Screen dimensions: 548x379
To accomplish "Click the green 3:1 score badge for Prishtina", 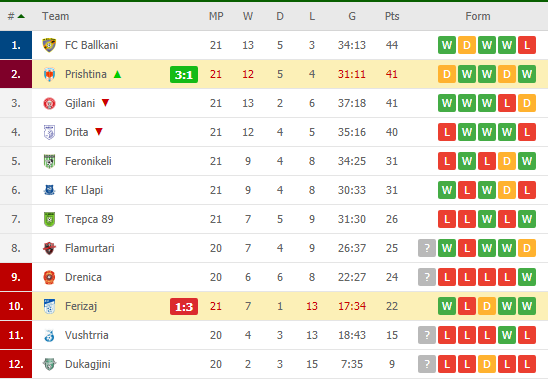I will [184, 74].
